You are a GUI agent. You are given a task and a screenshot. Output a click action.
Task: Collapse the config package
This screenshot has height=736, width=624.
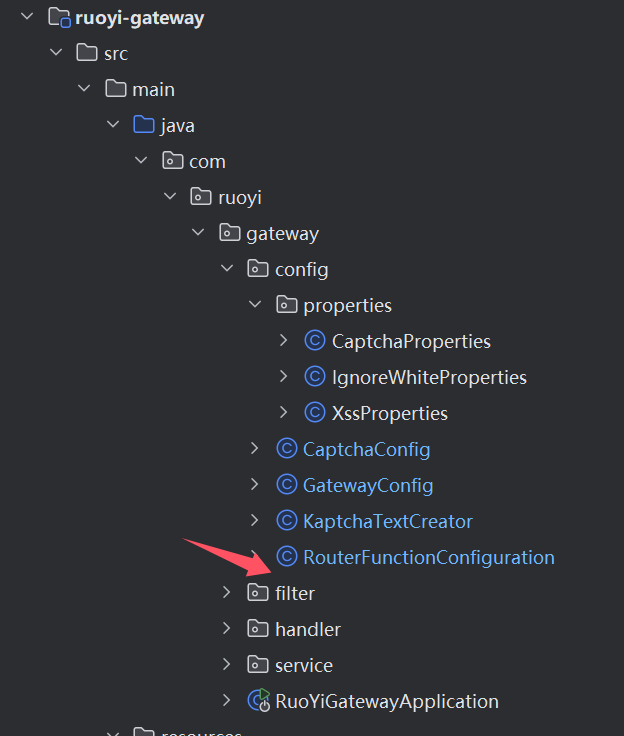[x=228, y=269]
